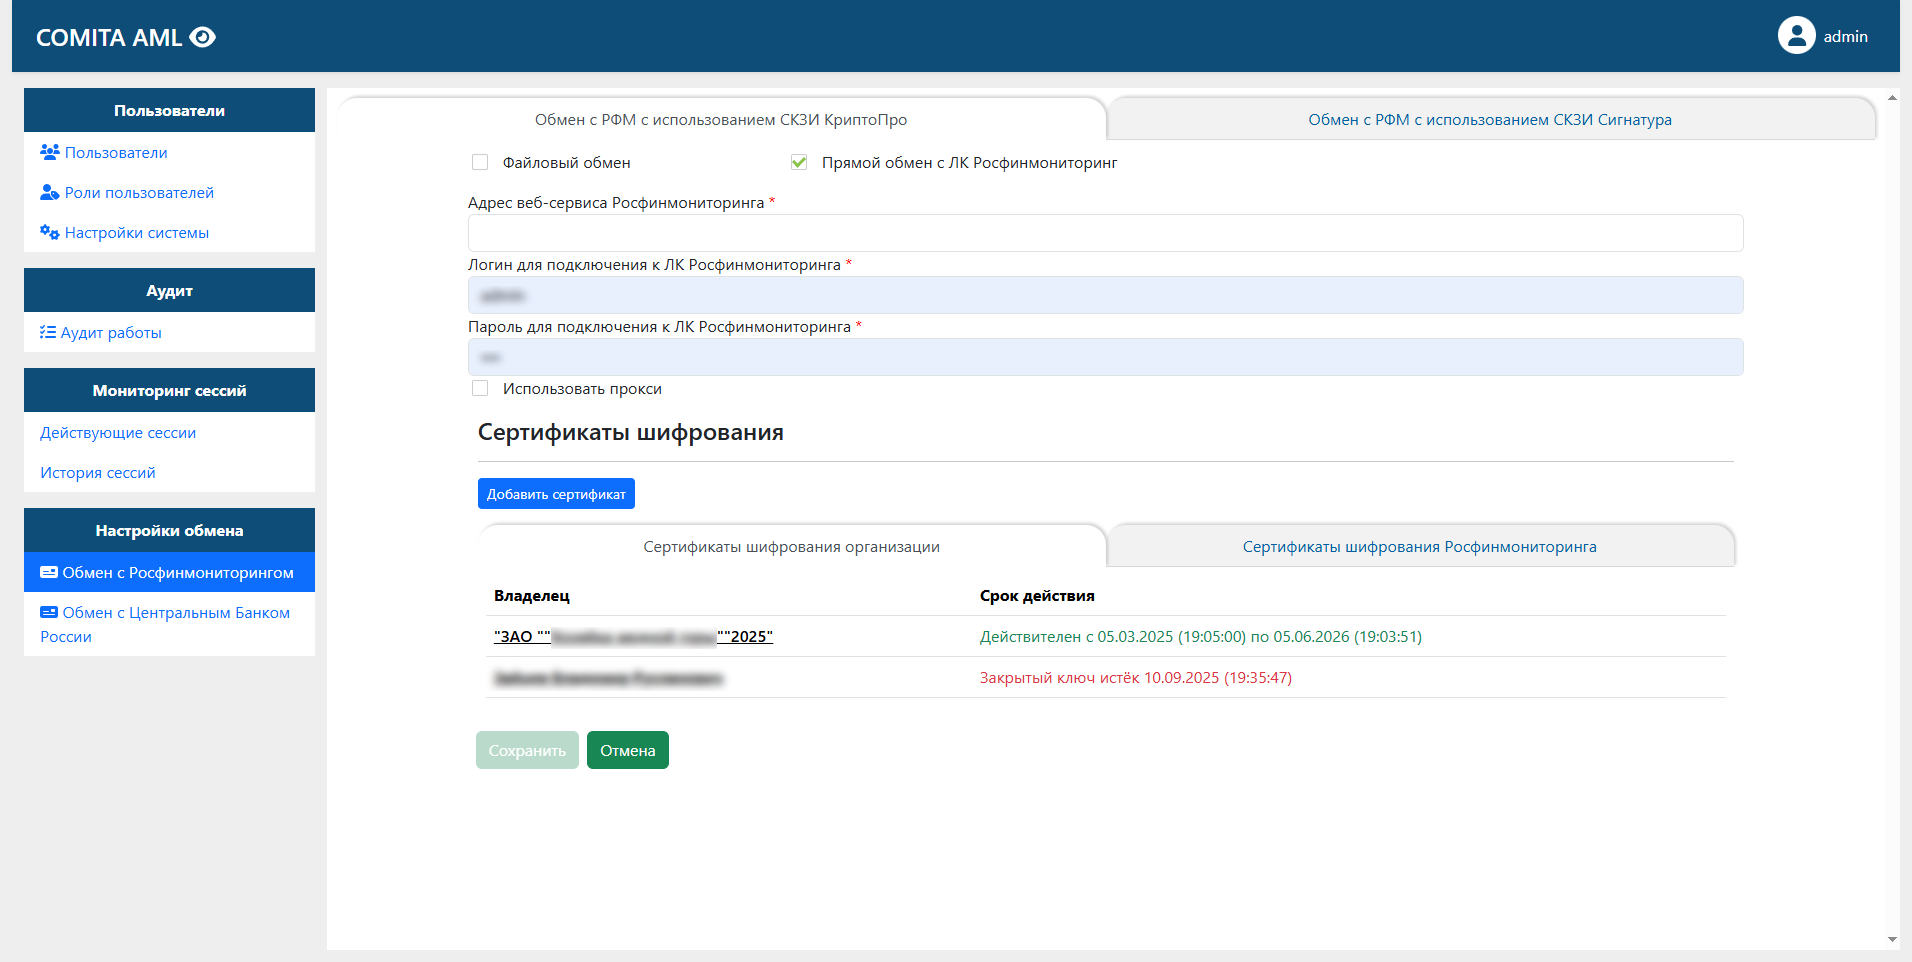Click the admin user avatar icon
The image size is (1912, 962).
1796,36
